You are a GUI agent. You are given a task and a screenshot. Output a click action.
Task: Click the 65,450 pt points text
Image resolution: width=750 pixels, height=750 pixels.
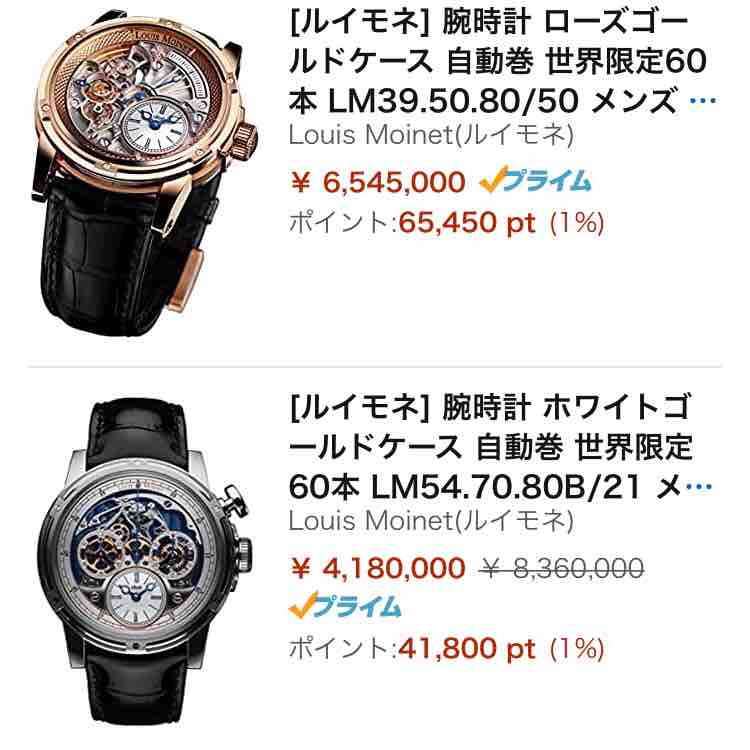467,222
